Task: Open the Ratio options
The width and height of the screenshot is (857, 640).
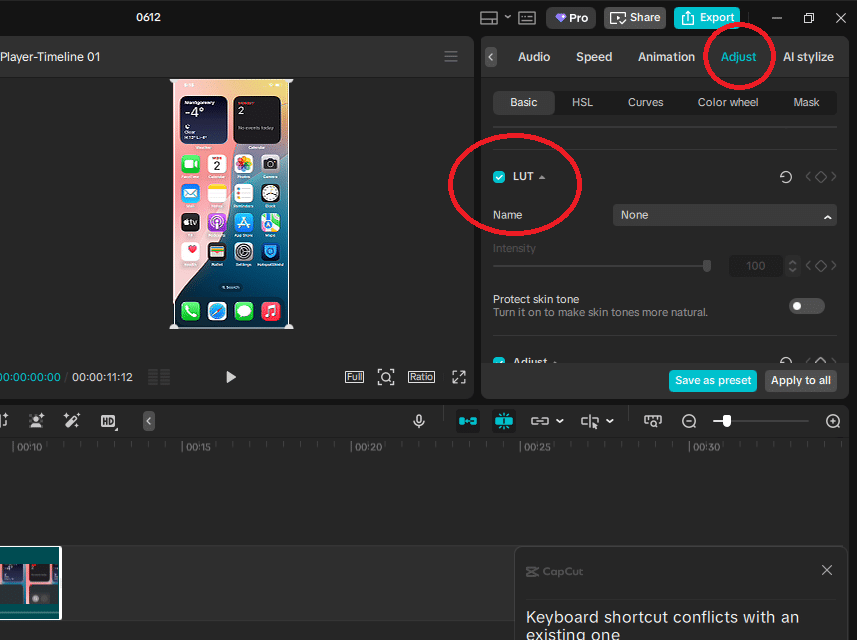Action: point(421,377)
